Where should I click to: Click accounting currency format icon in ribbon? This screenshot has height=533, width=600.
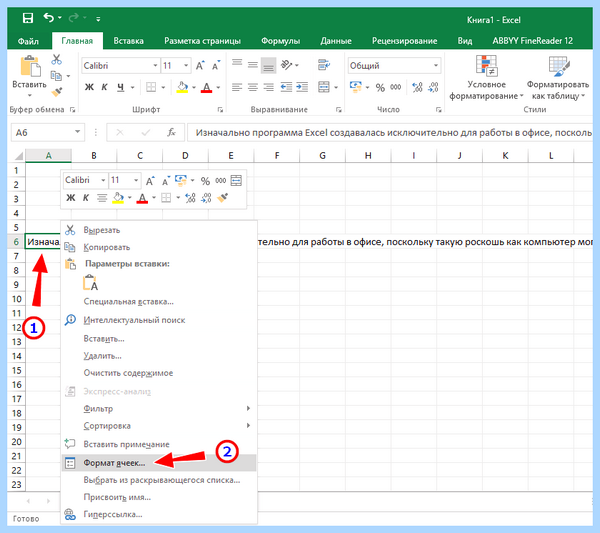coord(355,87)
